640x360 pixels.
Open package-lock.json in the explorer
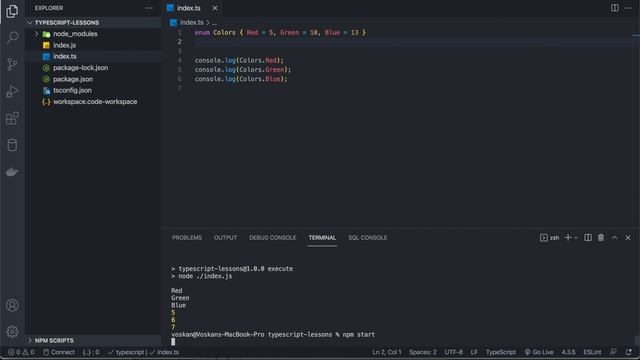pos(80,68)
